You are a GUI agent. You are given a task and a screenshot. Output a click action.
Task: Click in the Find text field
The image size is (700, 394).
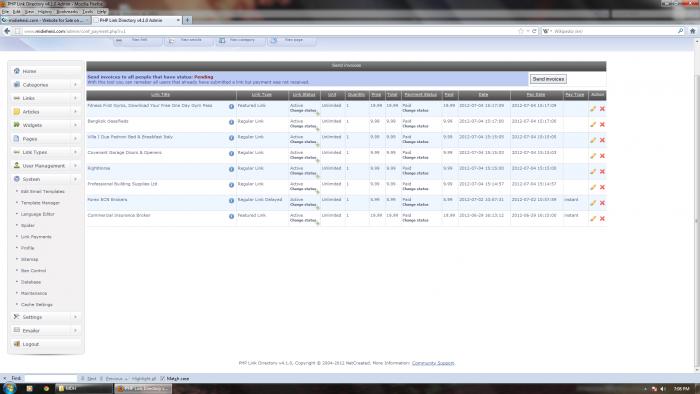click(x=50, y=378)
